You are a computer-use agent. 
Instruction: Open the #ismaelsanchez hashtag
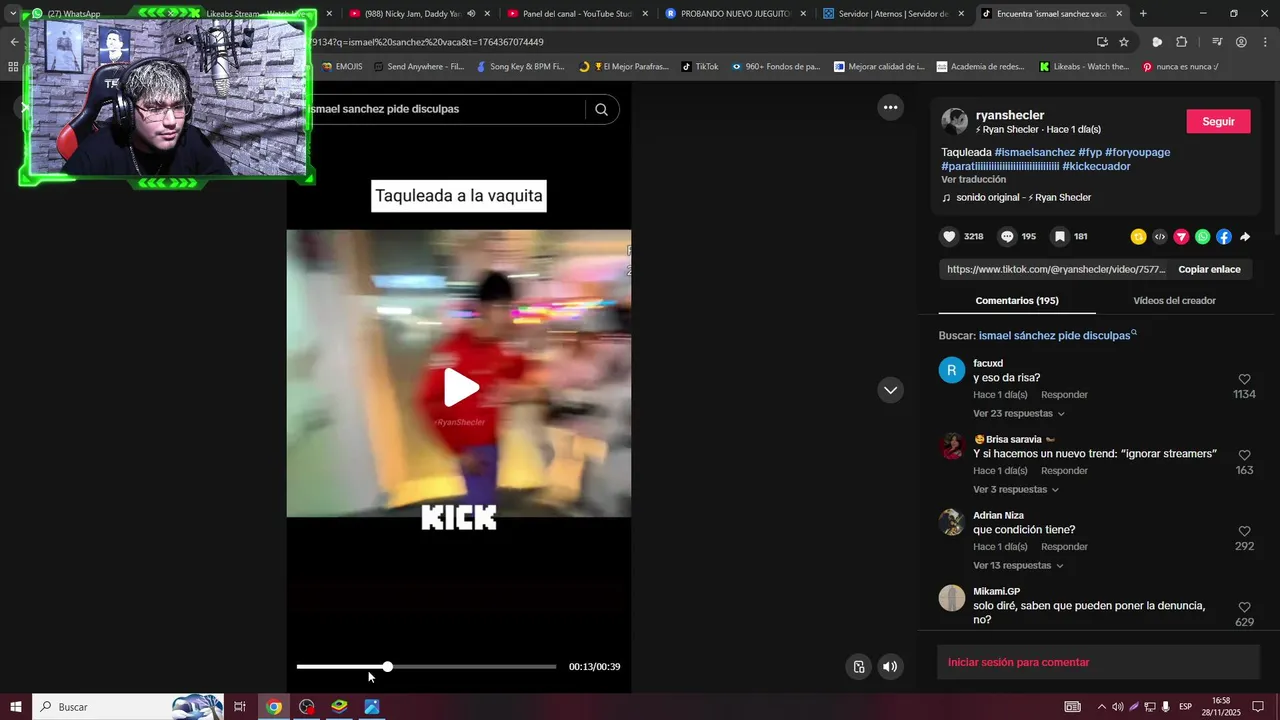coord(1035,152)
